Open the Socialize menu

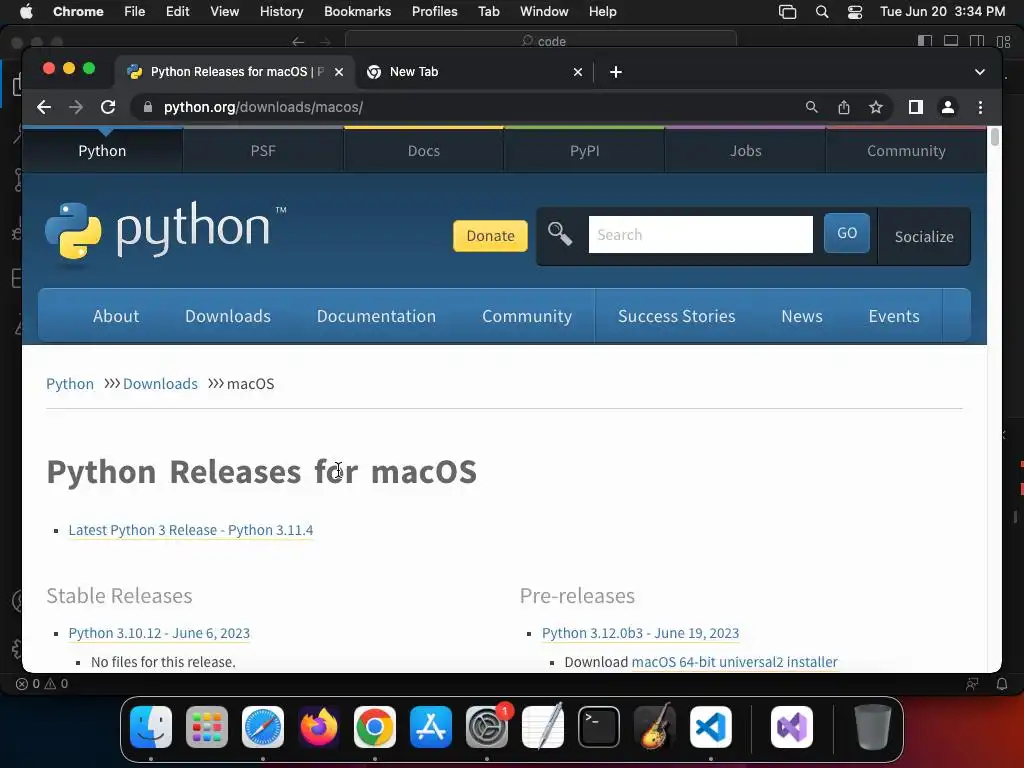click(x=924, y=236)
